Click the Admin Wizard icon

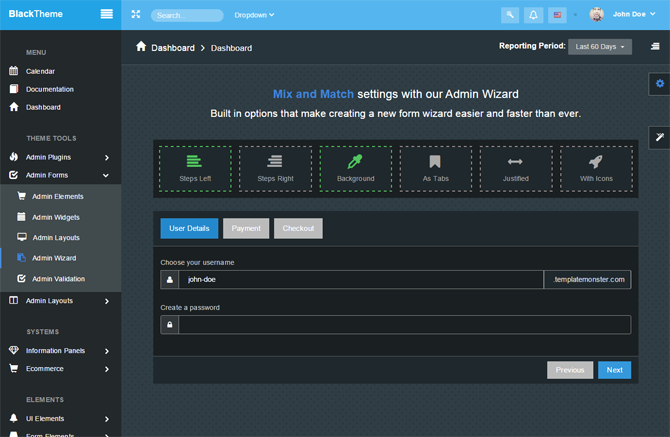[x=21, y=258]
